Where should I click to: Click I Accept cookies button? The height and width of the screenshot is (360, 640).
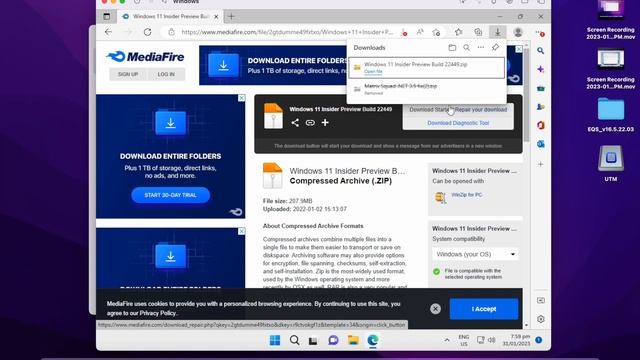coord(484,309)
